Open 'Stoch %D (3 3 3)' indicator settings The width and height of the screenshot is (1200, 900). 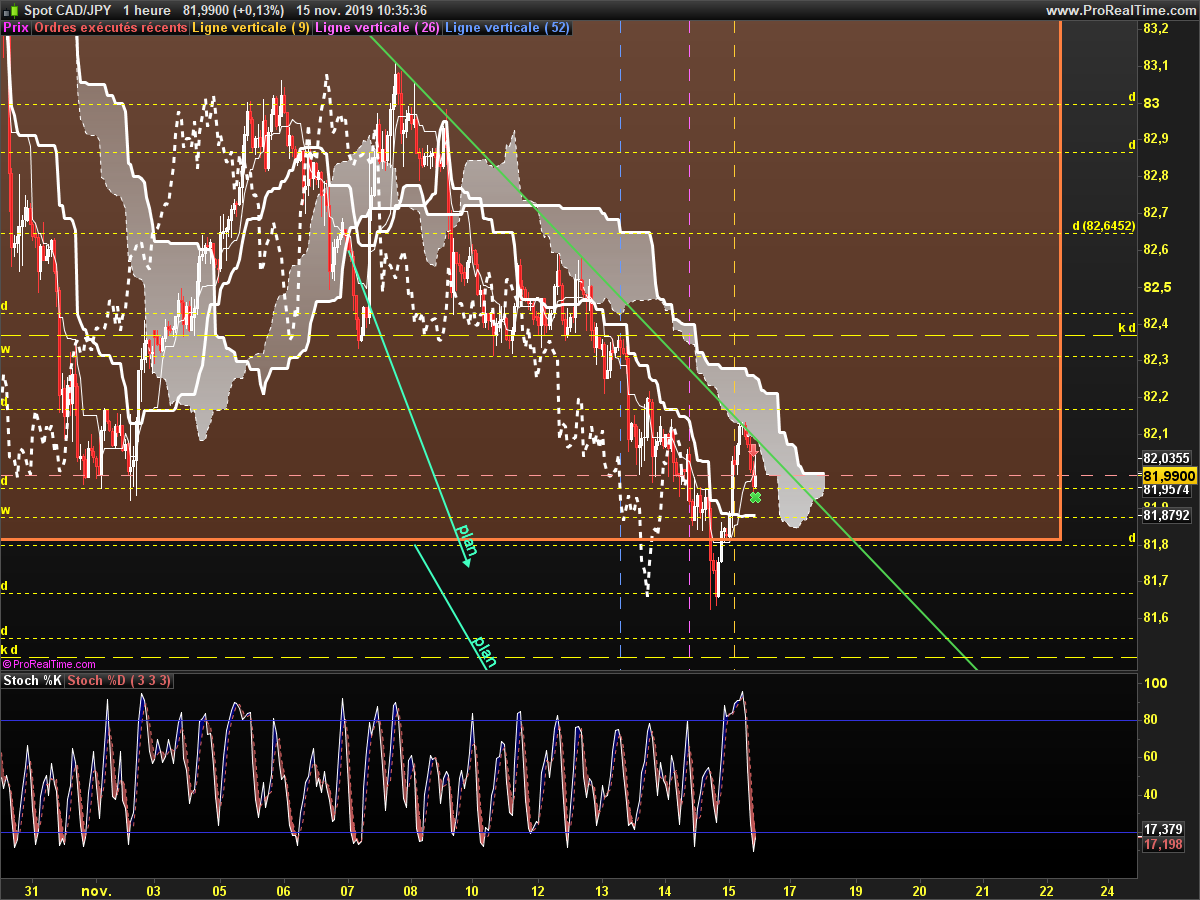click(119, 681)
